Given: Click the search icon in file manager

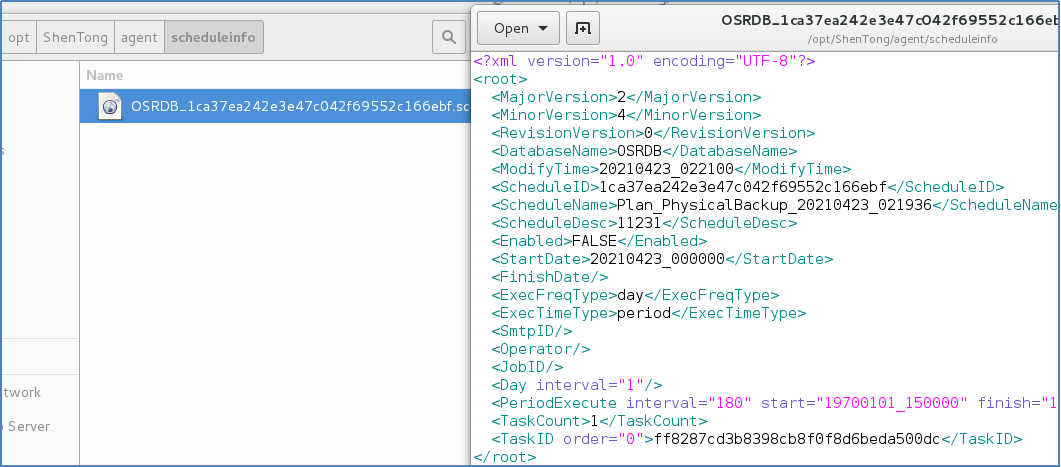Looking at the screenshot, I should coord(448,38).
